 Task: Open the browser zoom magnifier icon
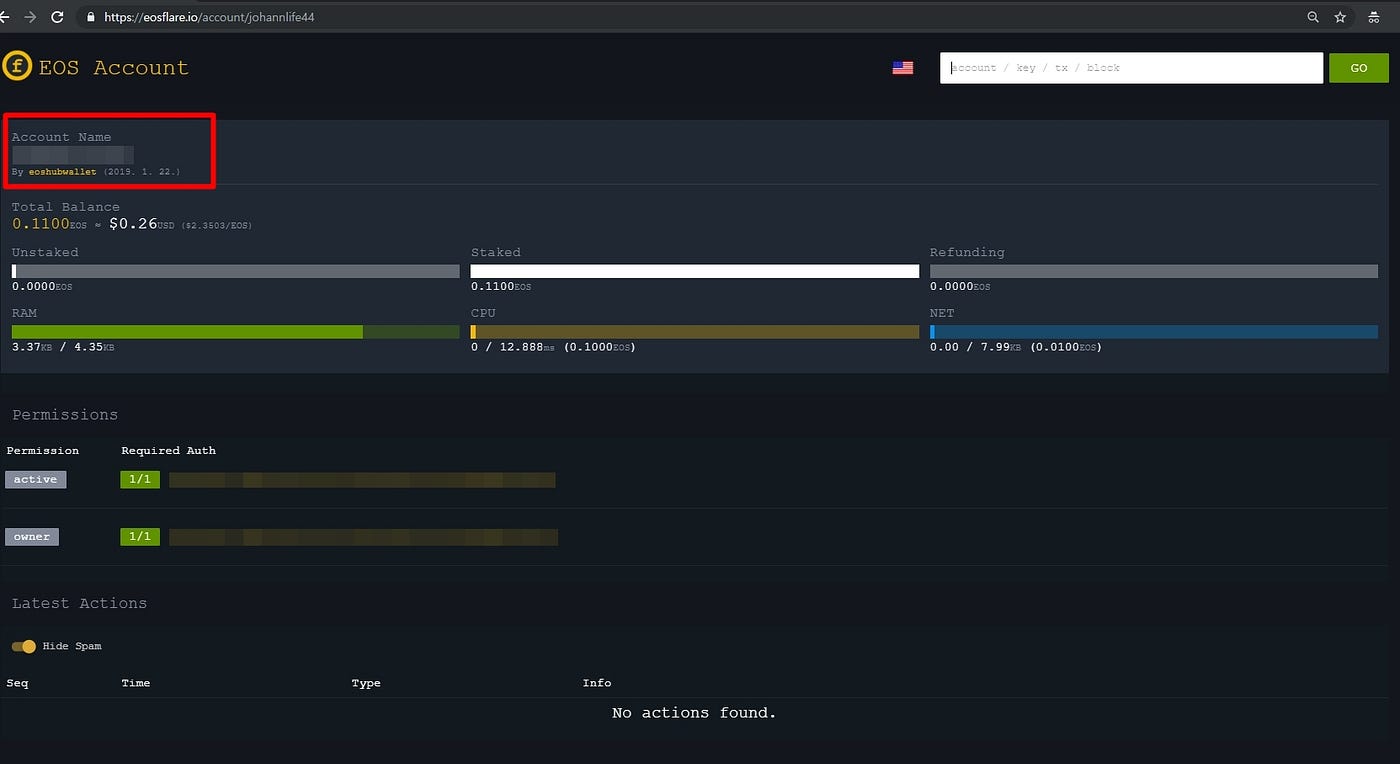pyautogui.click(x=1313, y=17)
